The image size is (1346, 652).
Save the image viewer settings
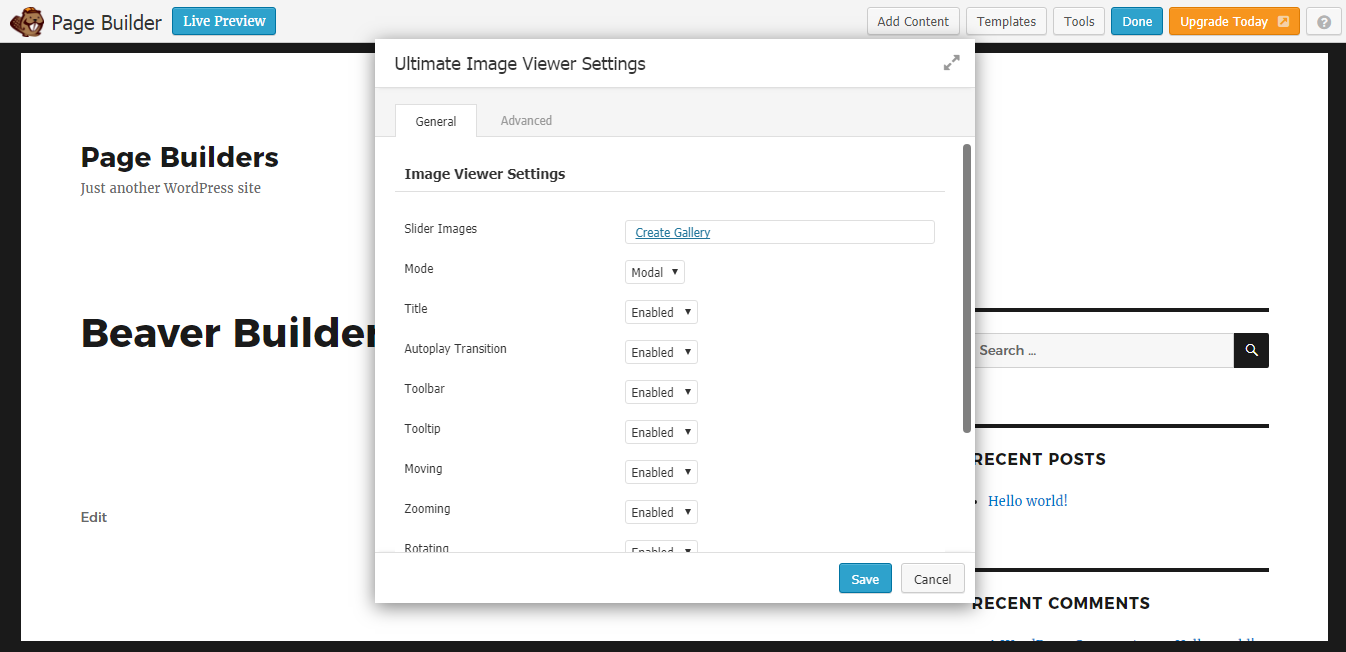(x=865, y=579)
